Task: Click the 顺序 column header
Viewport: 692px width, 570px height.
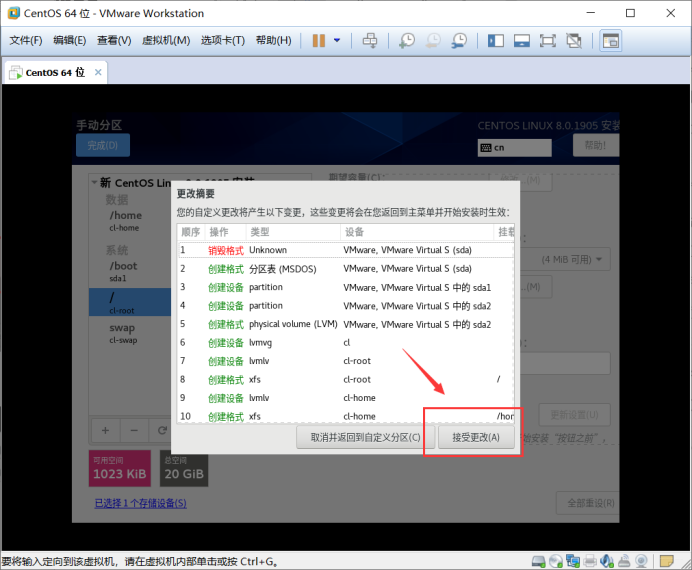Action: (191, 232)
